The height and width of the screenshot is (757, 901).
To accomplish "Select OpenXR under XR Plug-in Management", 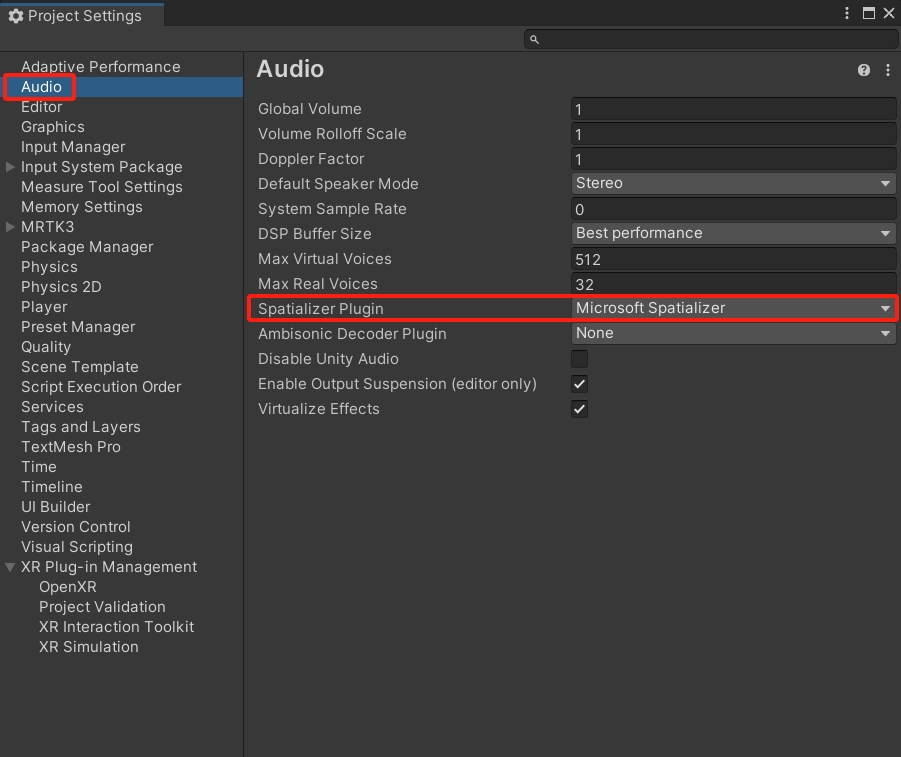I will coord(67,587).
